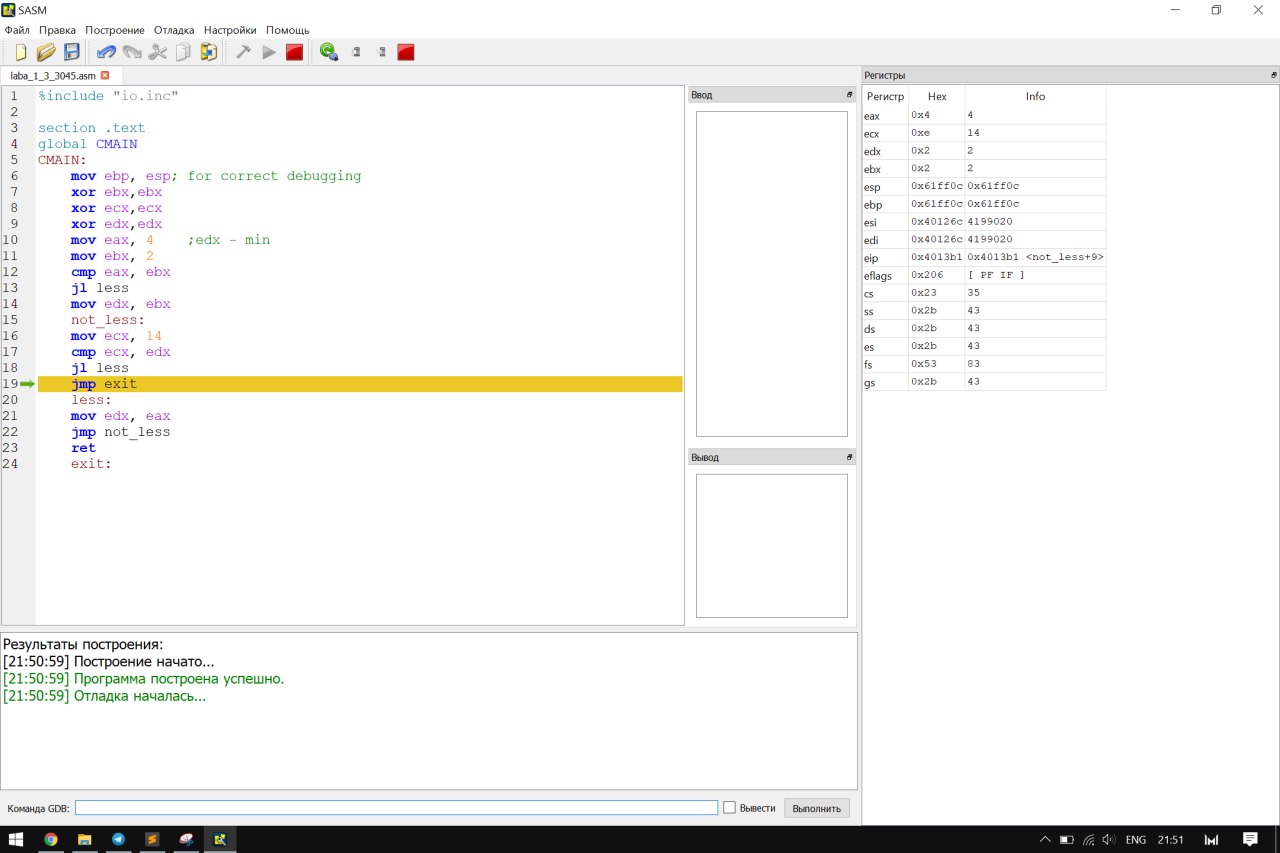
Task: Click the code line 'cmp eax, ebx'
Action: click(x=120, y=272)
